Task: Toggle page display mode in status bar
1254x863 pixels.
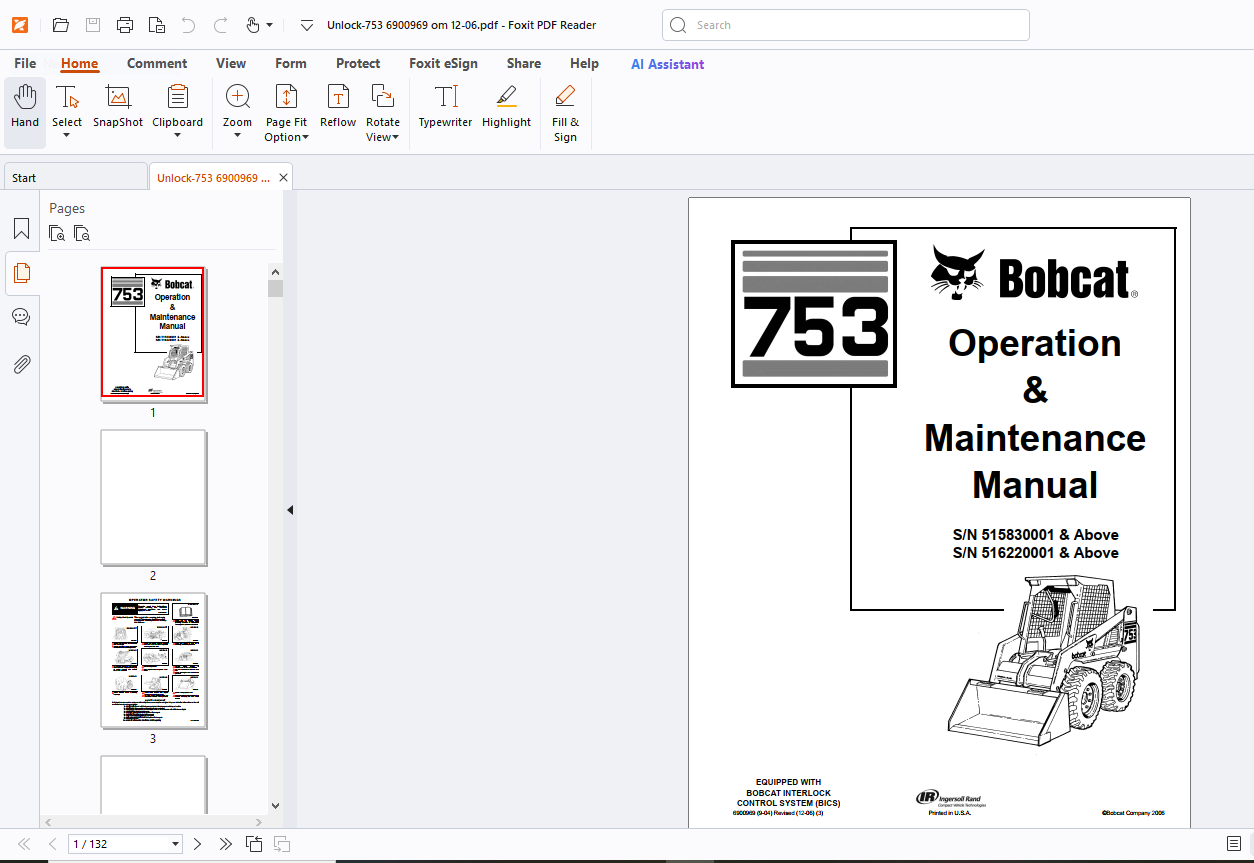Action: (1234, 844)
